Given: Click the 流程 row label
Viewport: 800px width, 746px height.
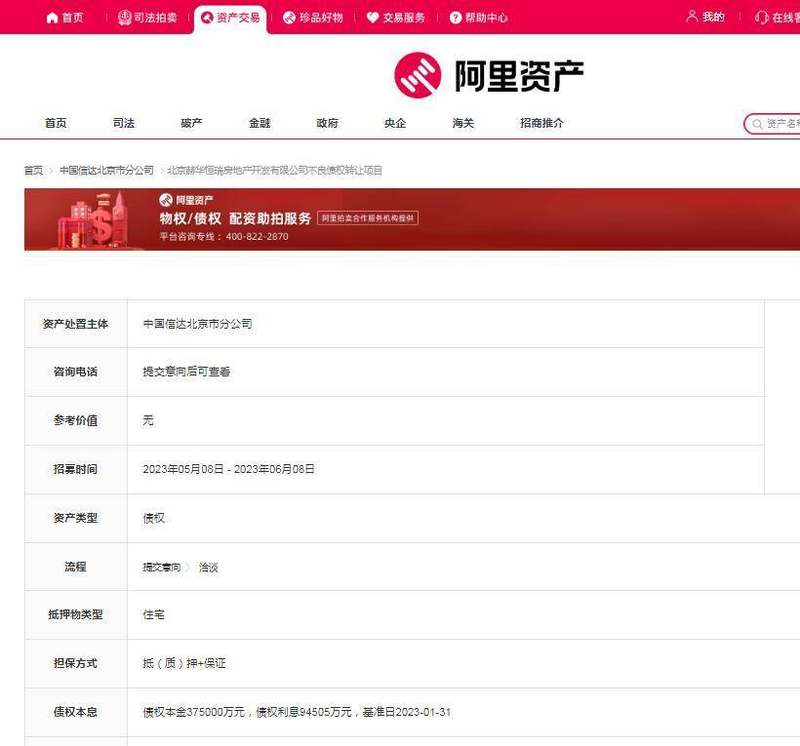Looking at the screenshot, I should tap(76, 567).
